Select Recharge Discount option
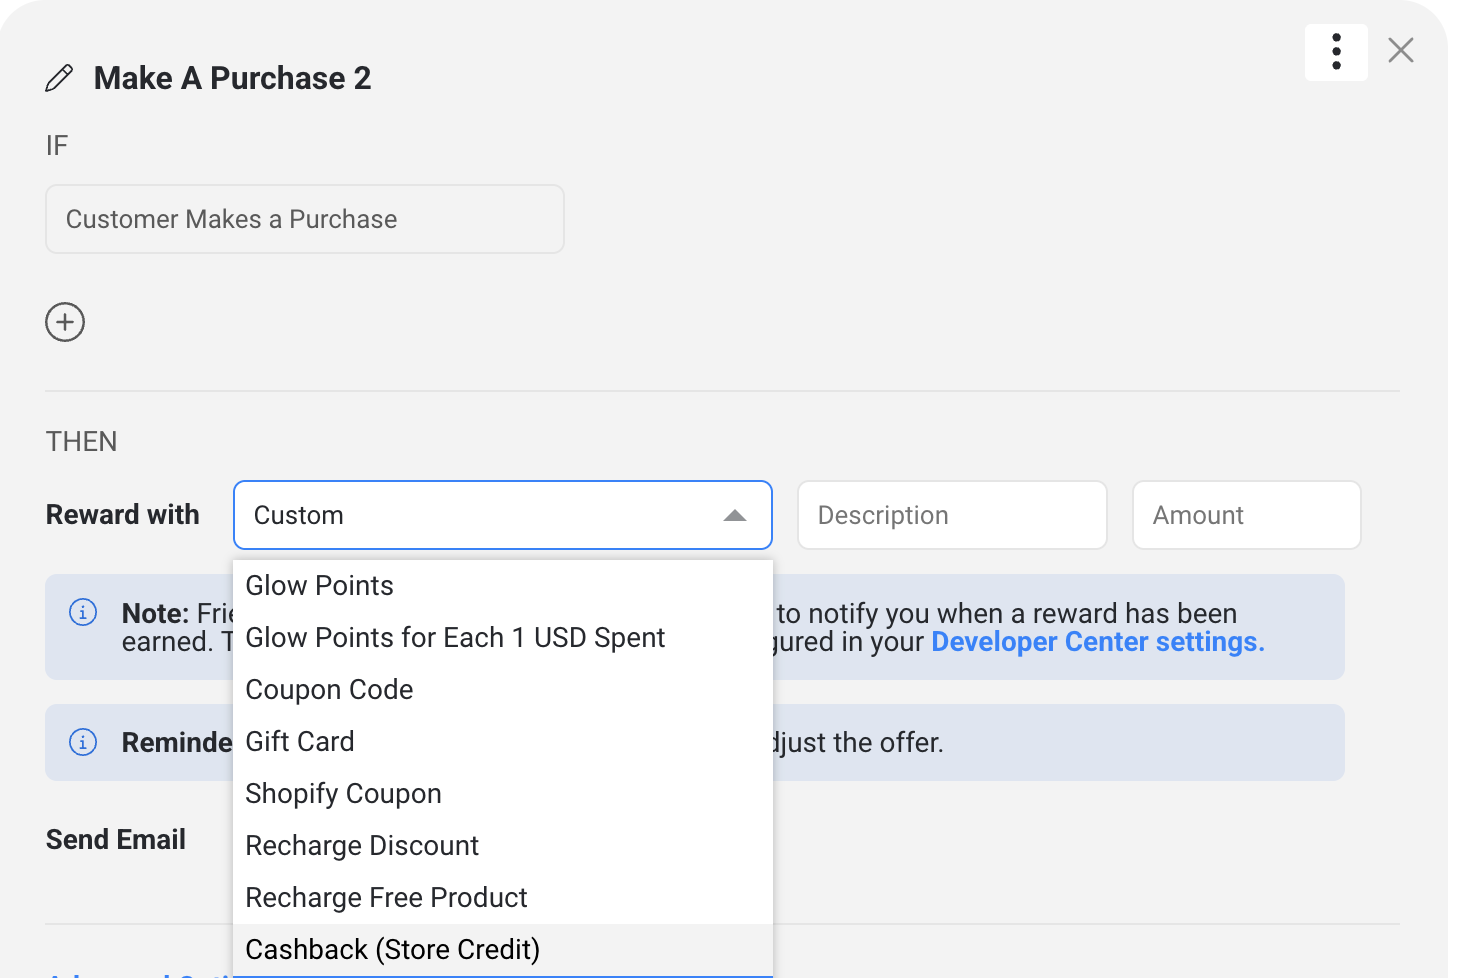Viewport: 1462px width, 978px height. tap(362, 846)
